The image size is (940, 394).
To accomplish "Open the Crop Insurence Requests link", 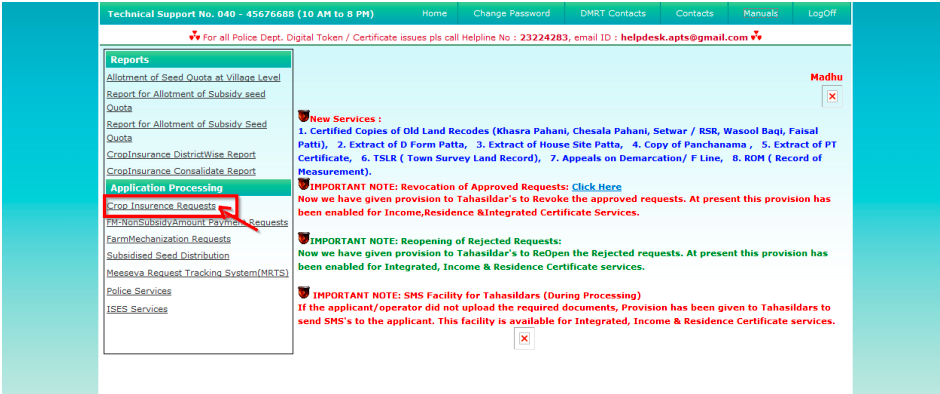I will (x=161, y=206).
